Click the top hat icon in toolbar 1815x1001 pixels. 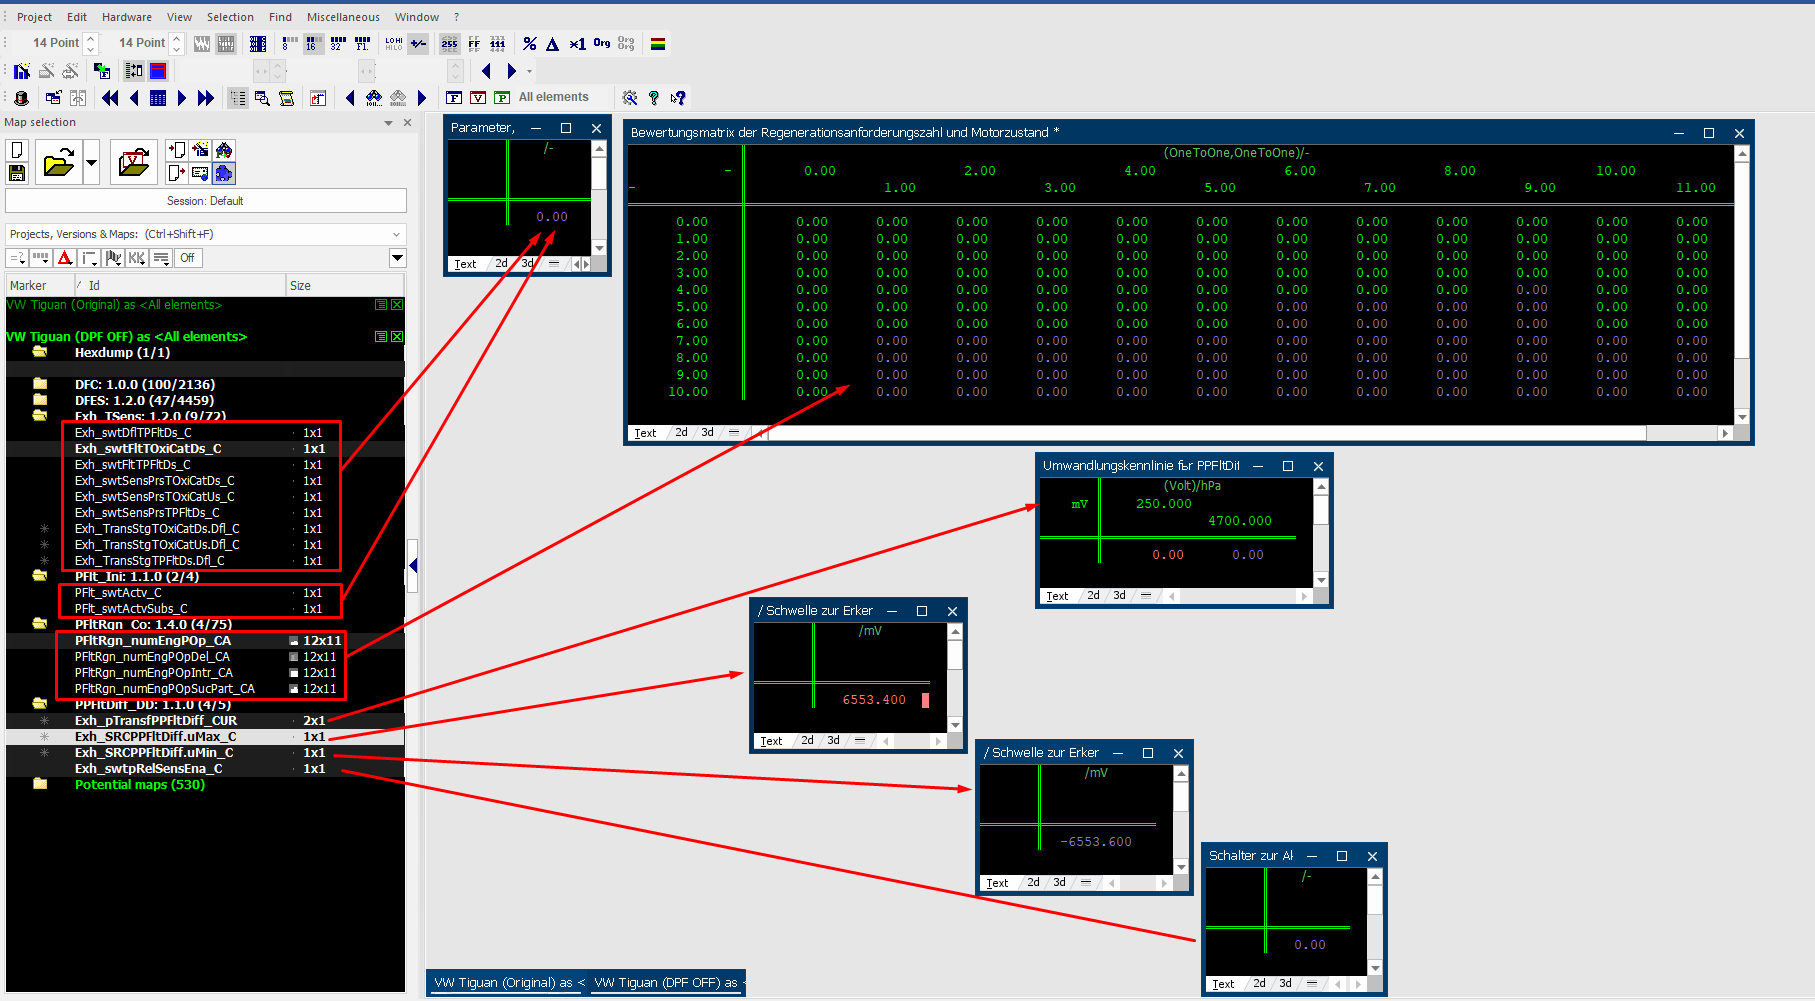tap(21, 98)
